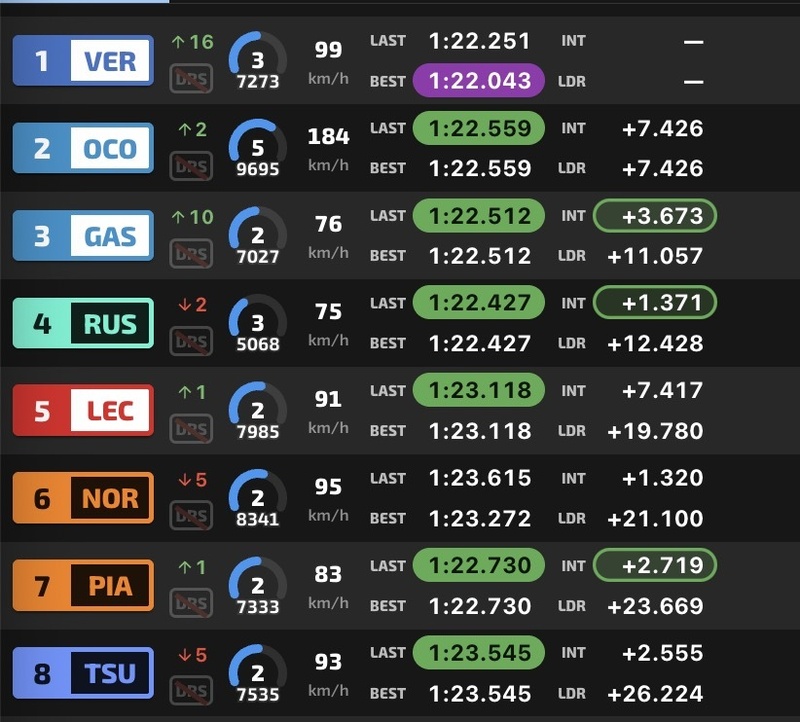Click the DRS indicator for RUS
This screenshot has height=722, width=800.
191,342
